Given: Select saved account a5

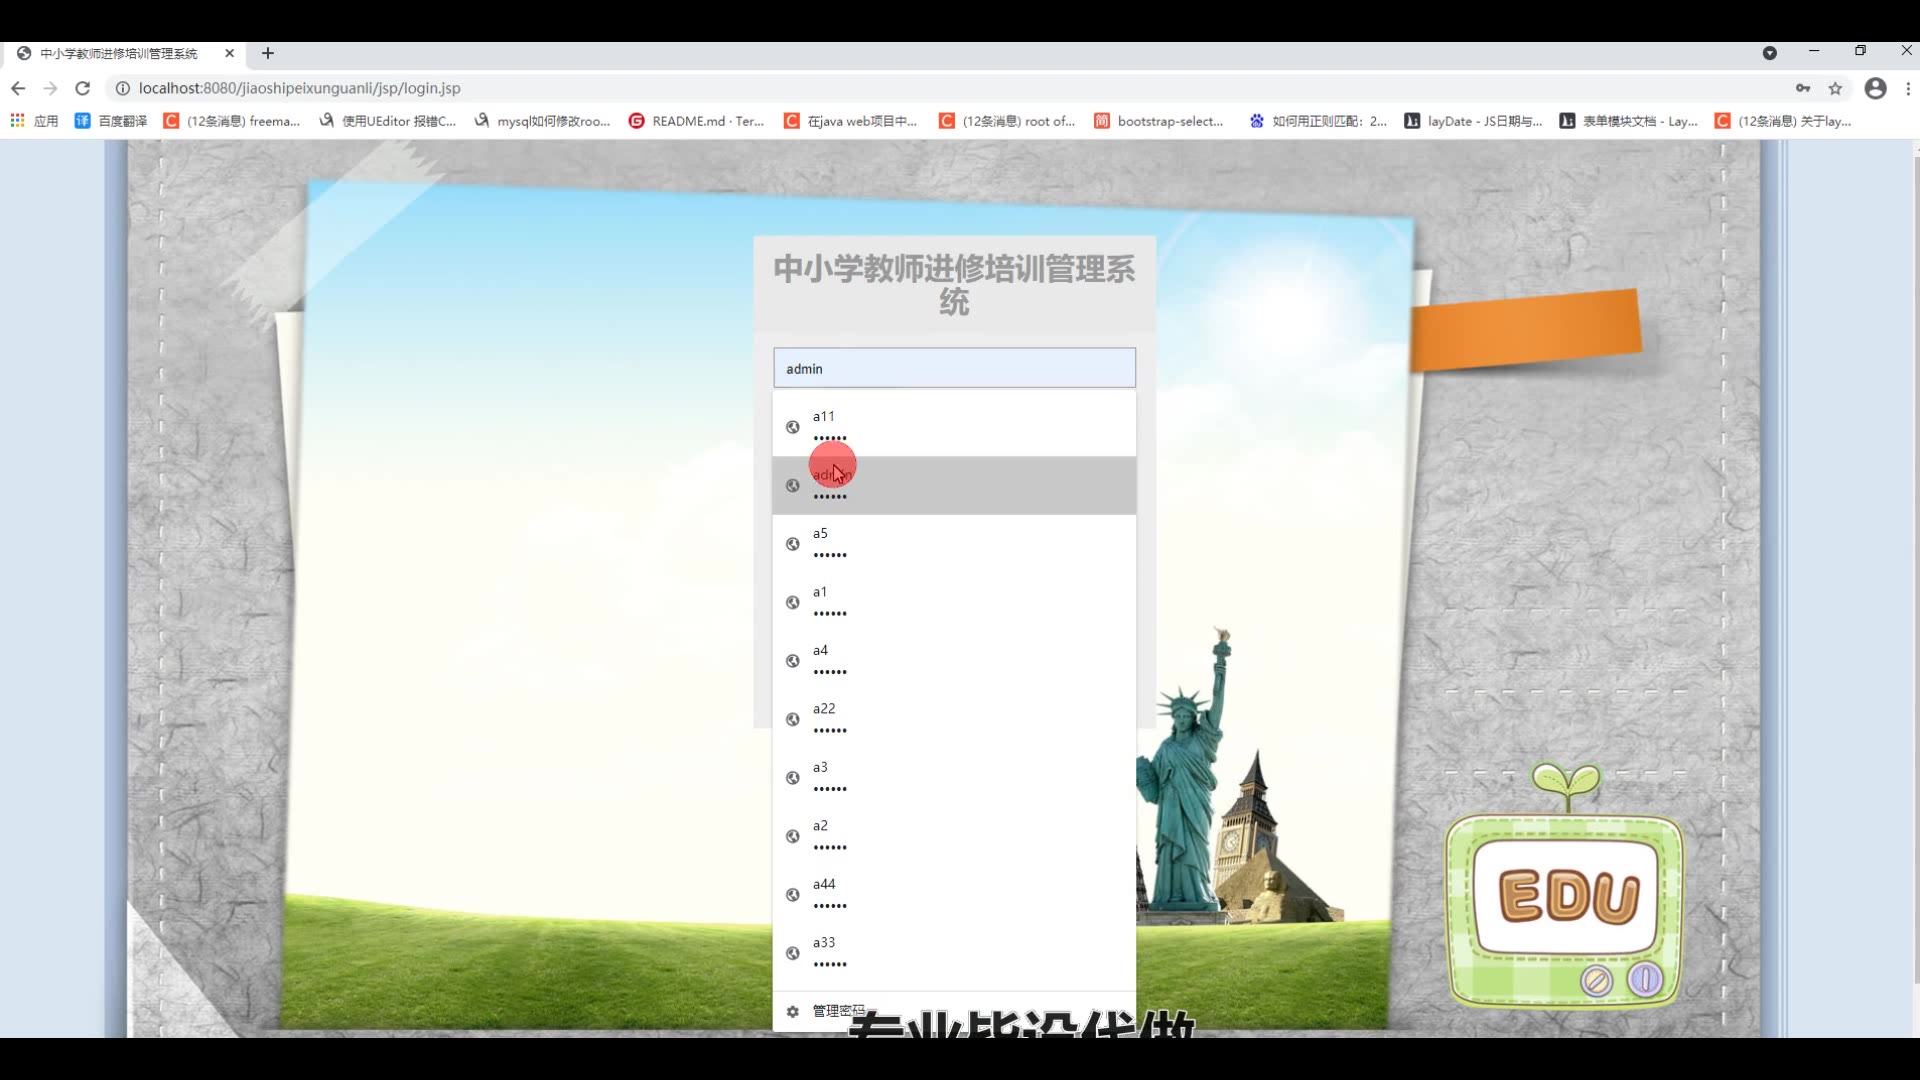Looking at the screenshot, I should click(x=954, y=544).
